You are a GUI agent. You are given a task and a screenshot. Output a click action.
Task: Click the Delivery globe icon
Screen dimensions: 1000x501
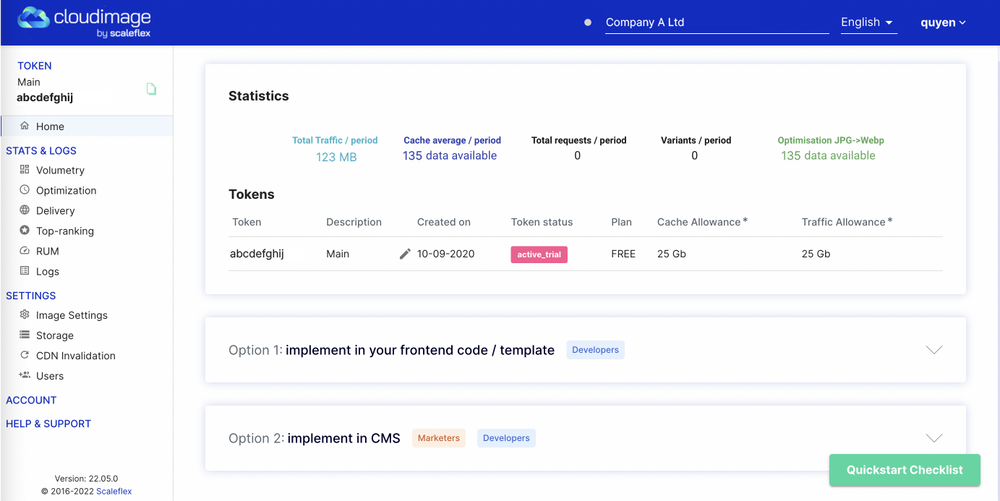point(25,210)
